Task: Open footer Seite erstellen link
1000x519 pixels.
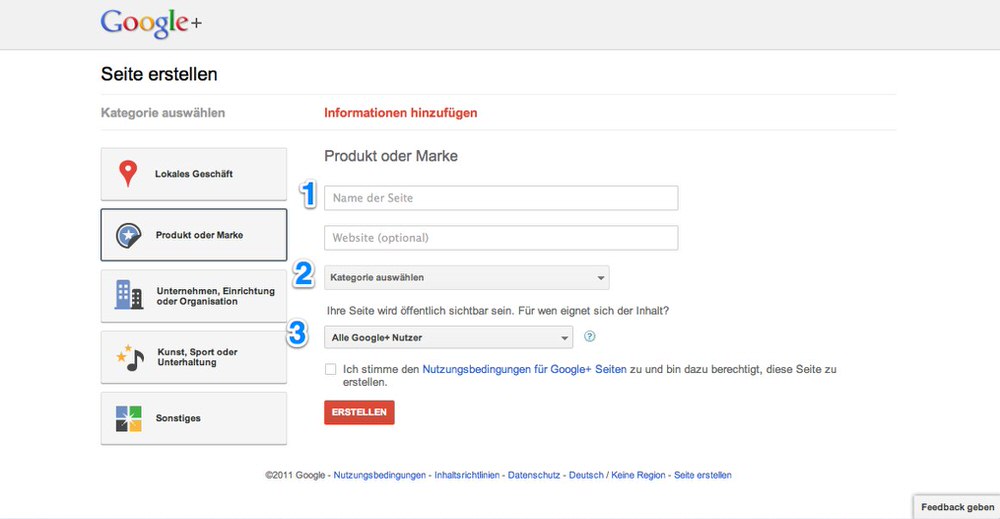Action: [x=703, y=475]
